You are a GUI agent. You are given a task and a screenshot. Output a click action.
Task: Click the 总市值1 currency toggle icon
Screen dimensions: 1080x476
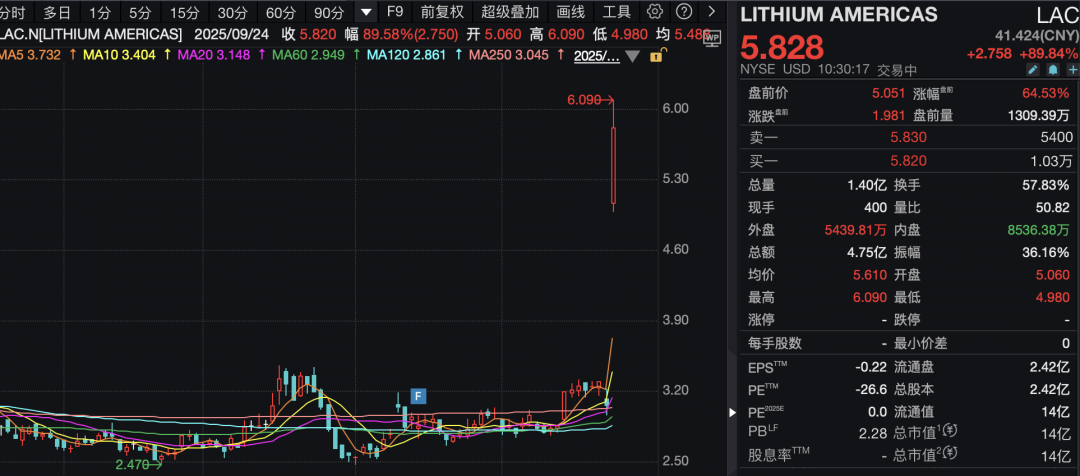[951, 431]
